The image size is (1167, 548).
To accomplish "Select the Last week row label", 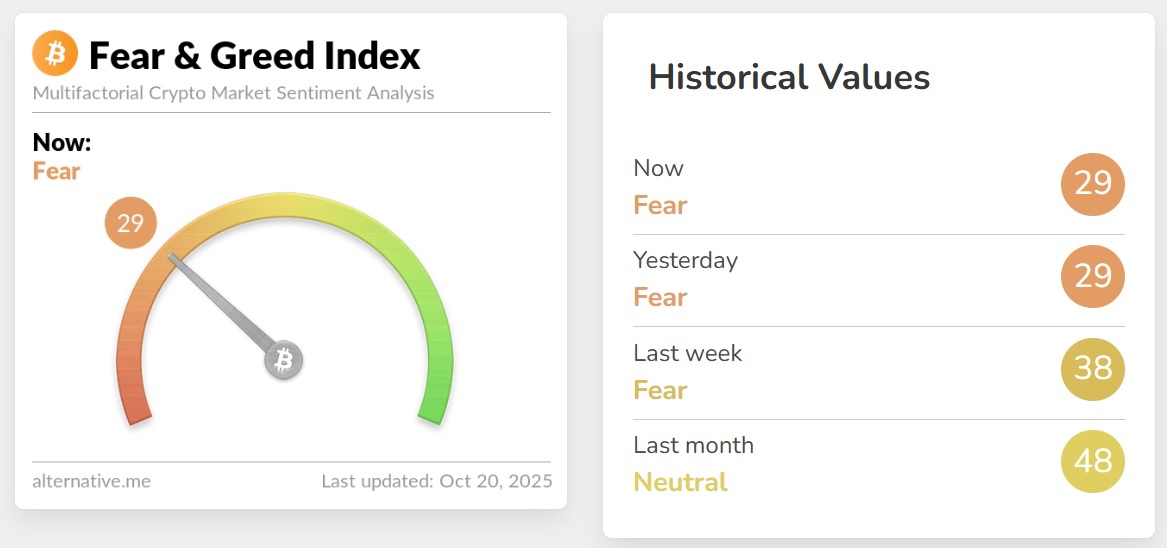I will pyautogui.click(x=687, y=353).
